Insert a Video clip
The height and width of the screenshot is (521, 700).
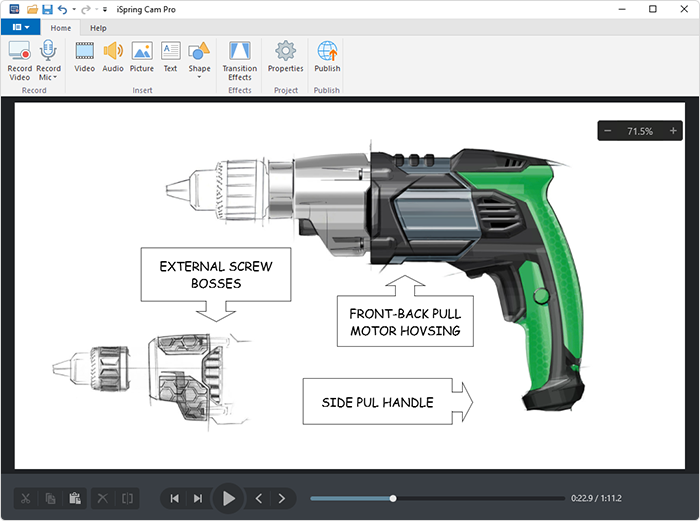tap(84, 56)
